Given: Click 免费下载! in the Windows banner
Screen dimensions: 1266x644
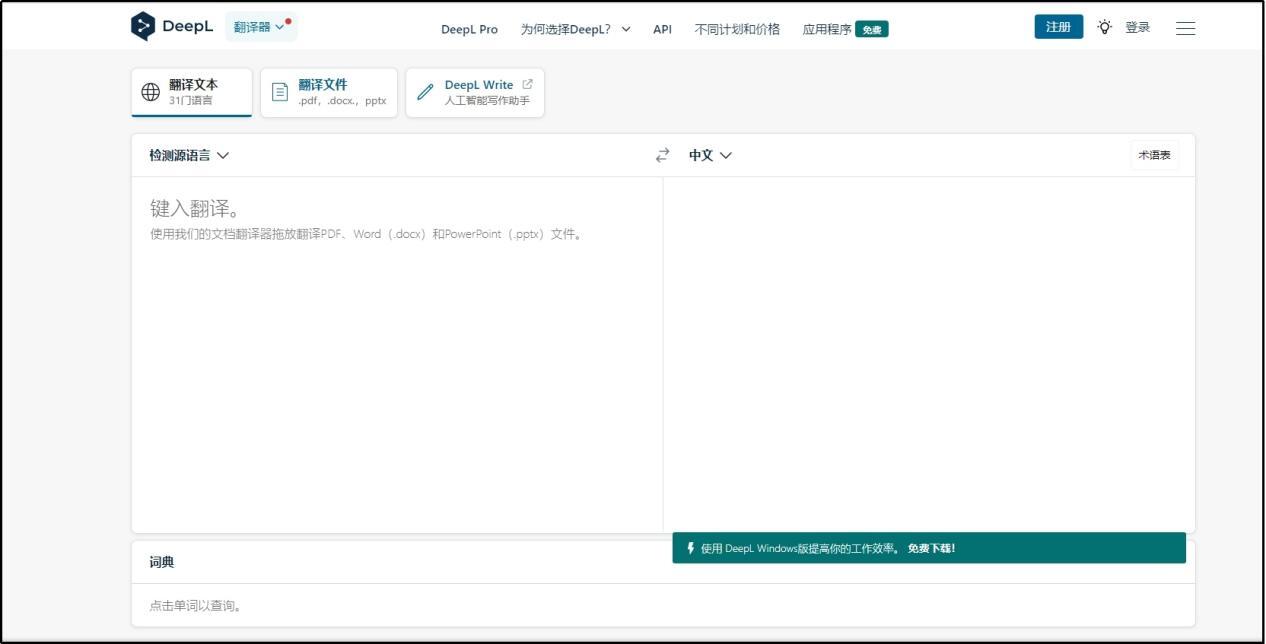Looking at the screenshot, I should coord(931,548).
